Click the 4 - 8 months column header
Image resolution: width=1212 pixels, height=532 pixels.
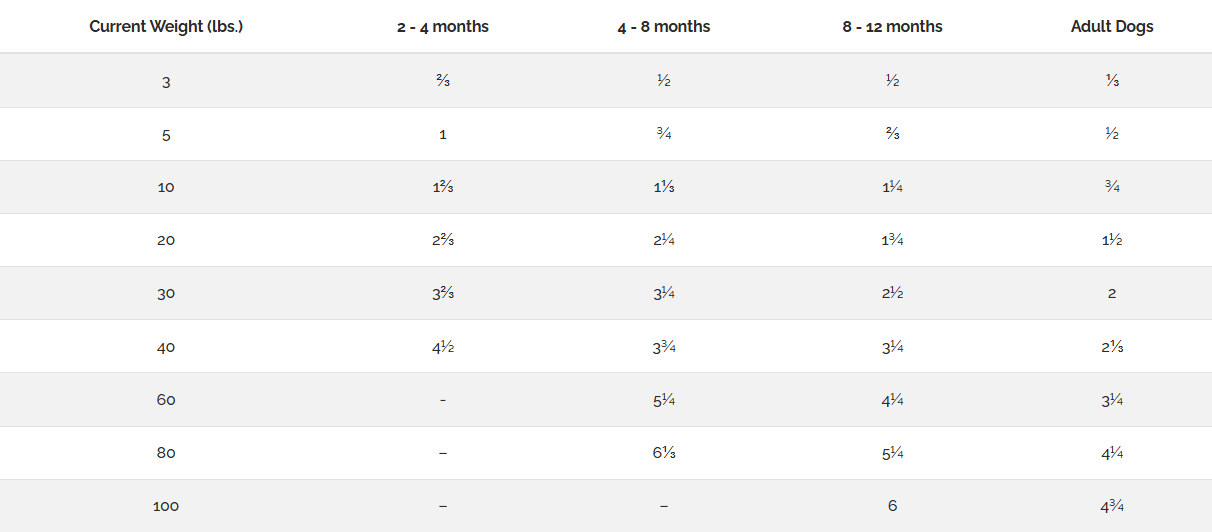664,27
